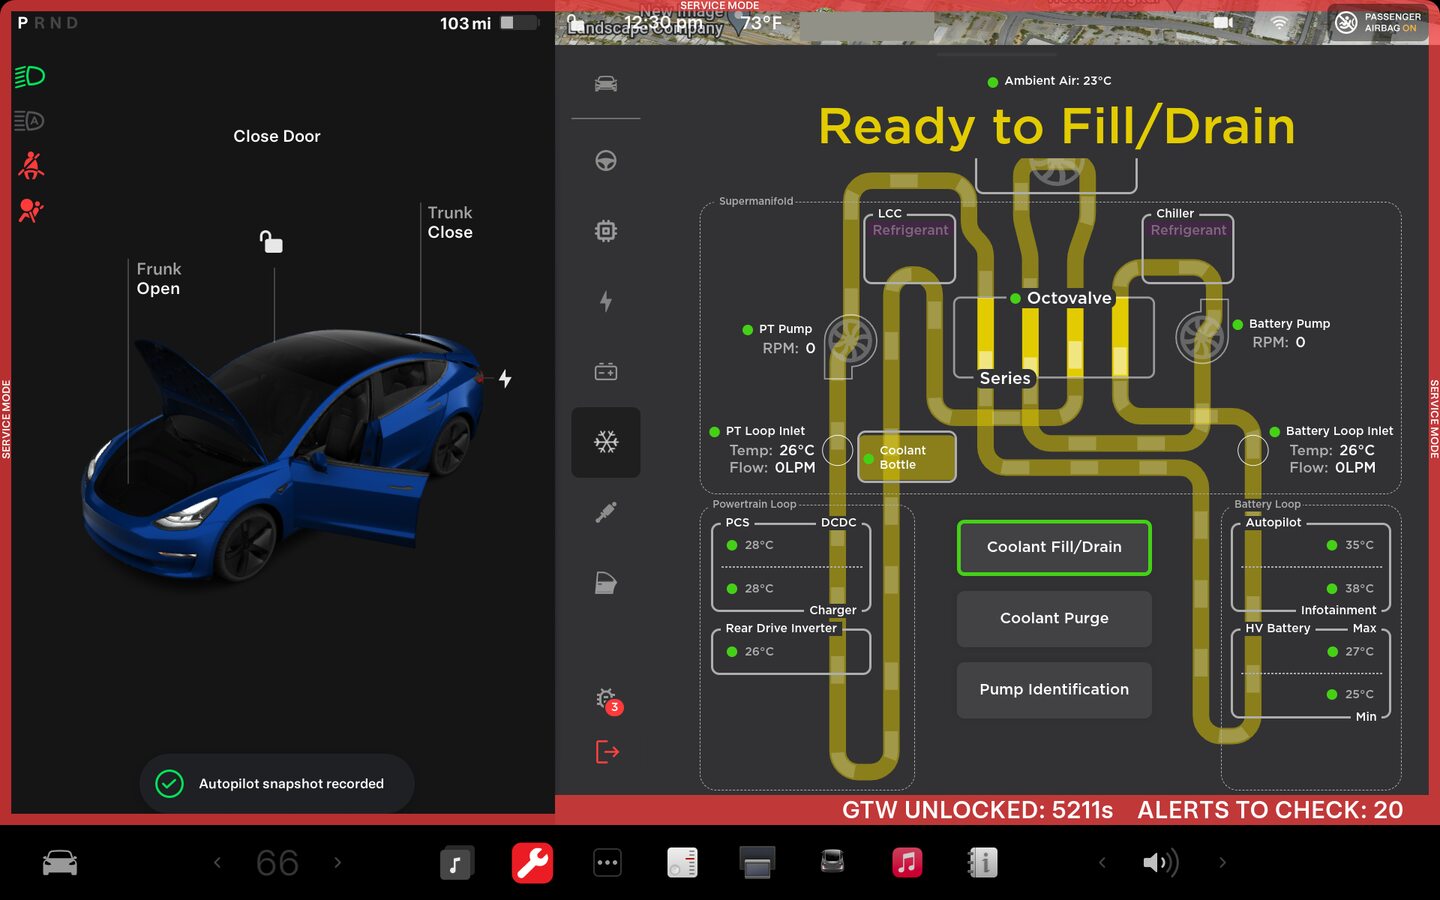Toggle the door lock padlock icon
This screenshot has width=1440, height=900.
click(271, 242)
